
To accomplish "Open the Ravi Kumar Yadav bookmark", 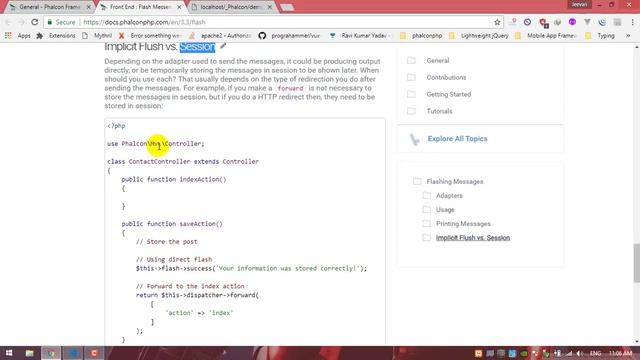I will click(x=360, y=36).
